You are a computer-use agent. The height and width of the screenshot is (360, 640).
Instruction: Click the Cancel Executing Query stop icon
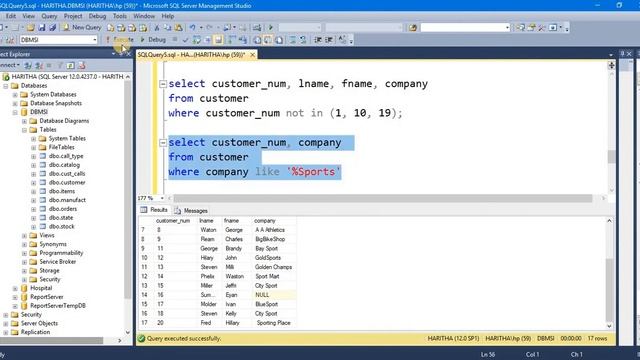point(175,40)
